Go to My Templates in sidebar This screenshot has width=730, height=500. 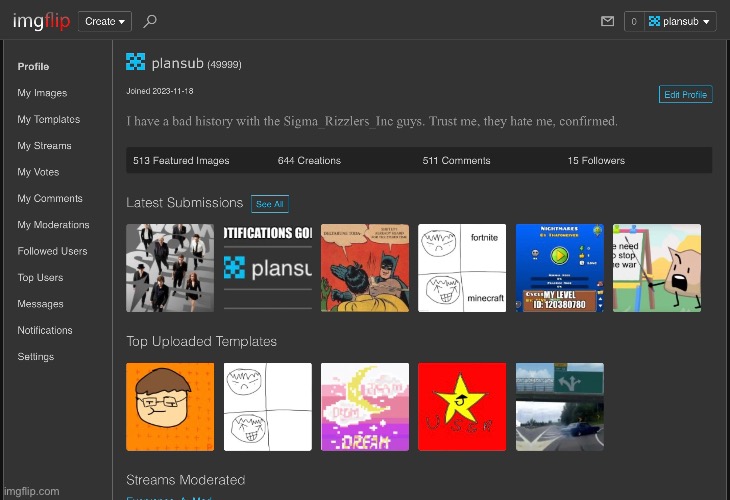pyautogui.click(x=48, y=119)
